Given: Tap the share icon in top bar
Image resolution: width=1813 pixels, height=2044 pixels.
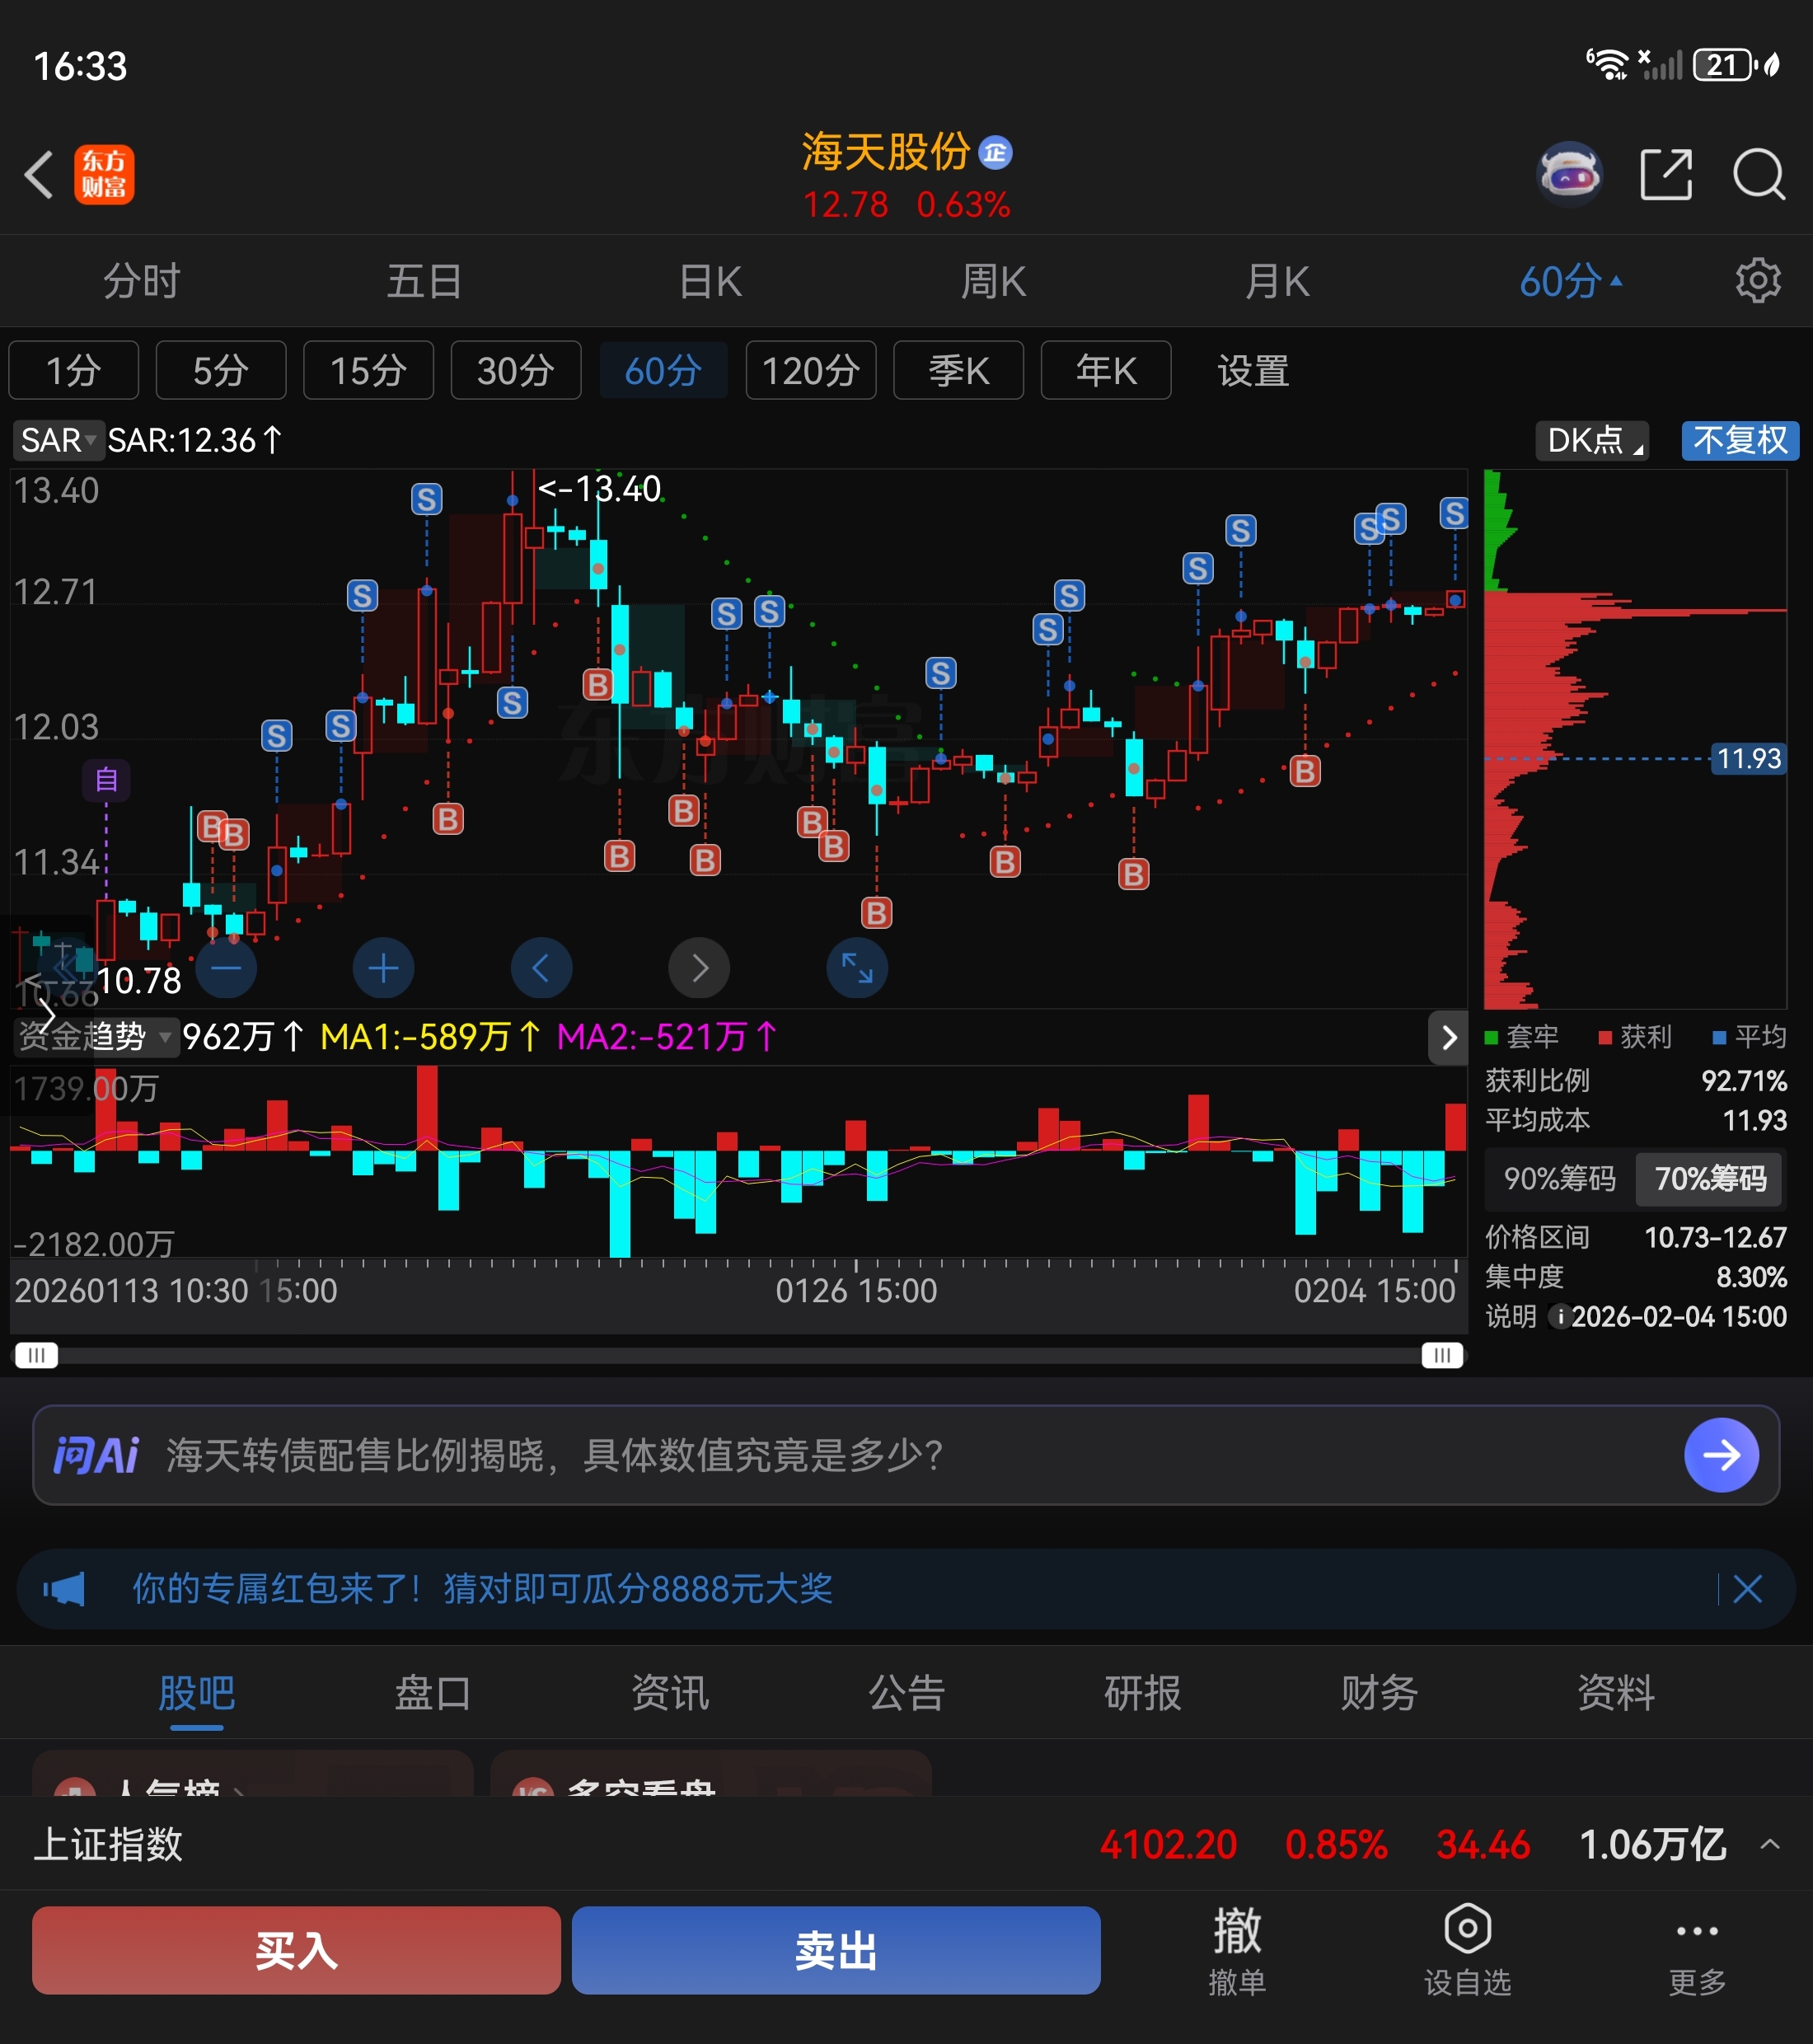Looking at the screenshot, I should click(1665, 172).
